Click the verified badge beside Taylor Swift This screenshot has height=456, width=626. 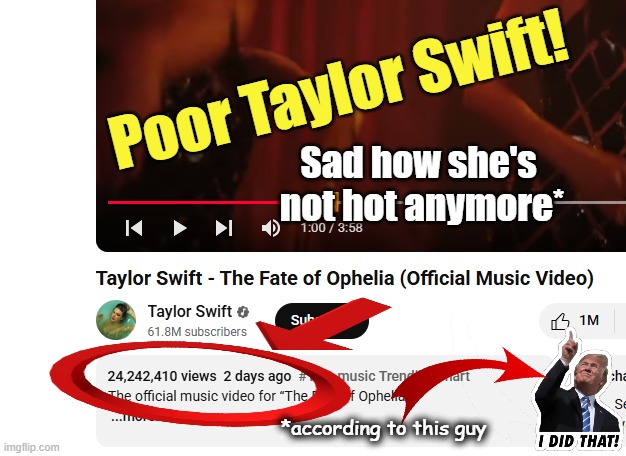click(243, 312)
